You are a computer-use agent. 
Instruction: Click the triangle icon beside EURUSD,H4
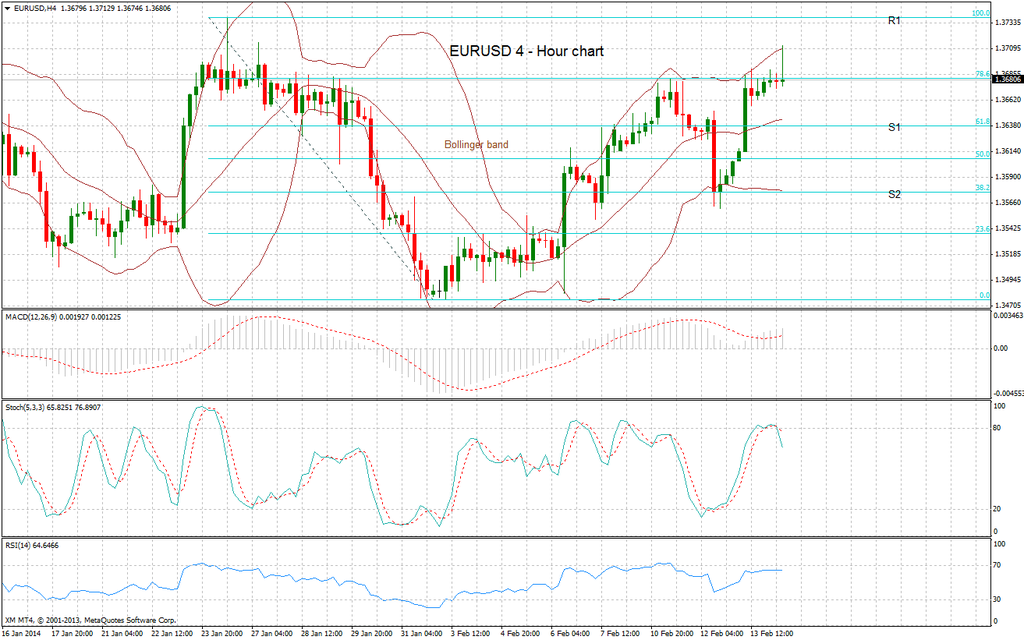tap(6, 8)
